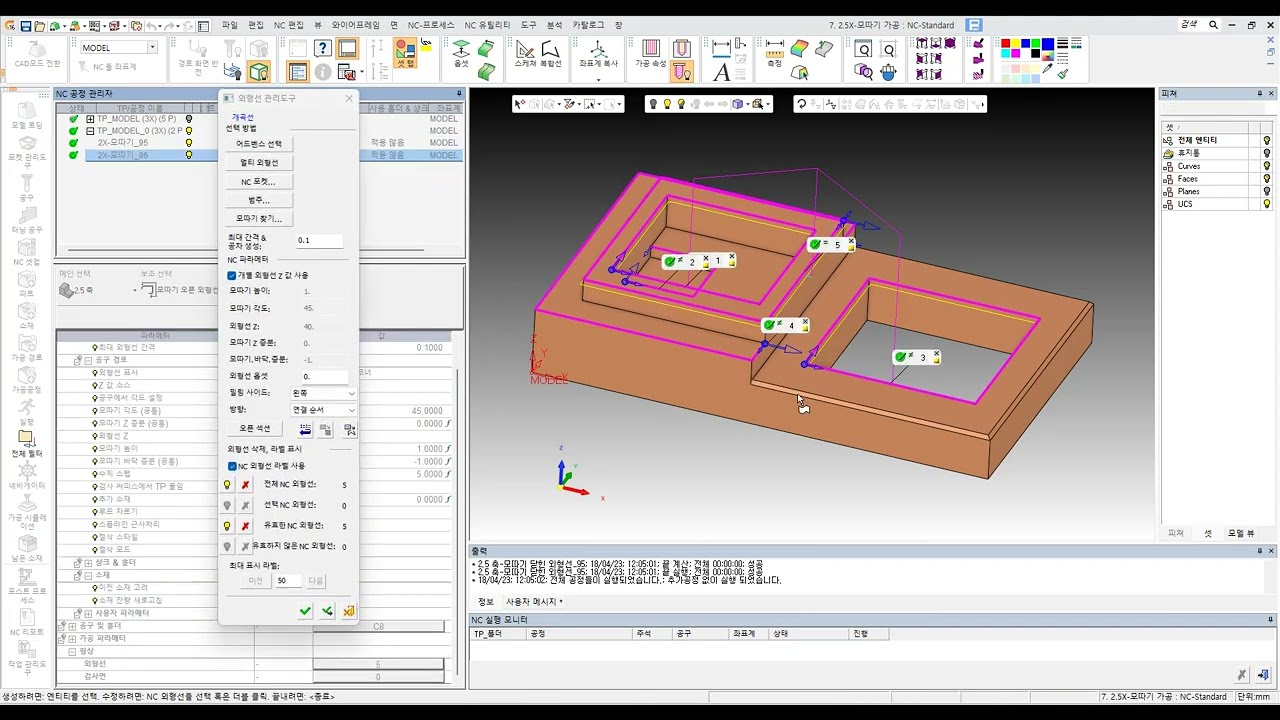Switch to 사용자 메시지 tab

point(534,602)
